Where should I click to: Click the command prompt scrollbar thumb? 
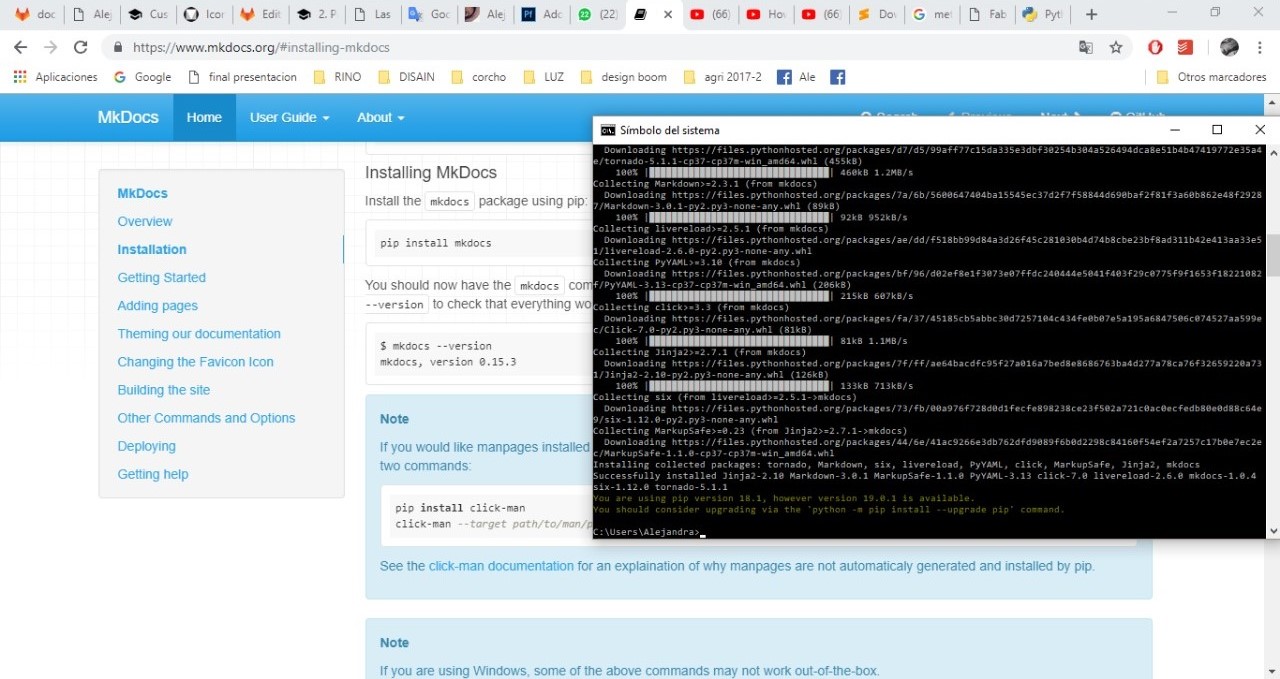[x=1273, y=255]
